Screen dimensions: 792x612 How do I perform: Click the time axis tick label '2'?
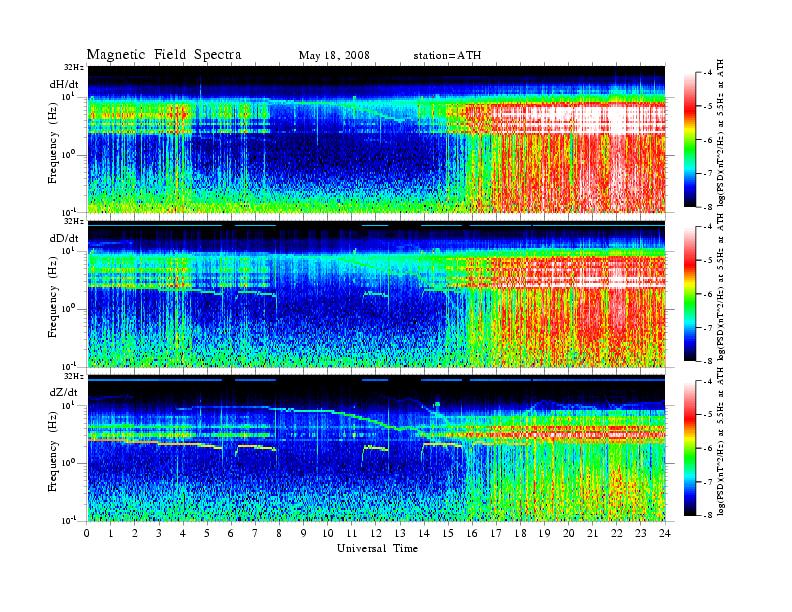click(x=135, y=533)
